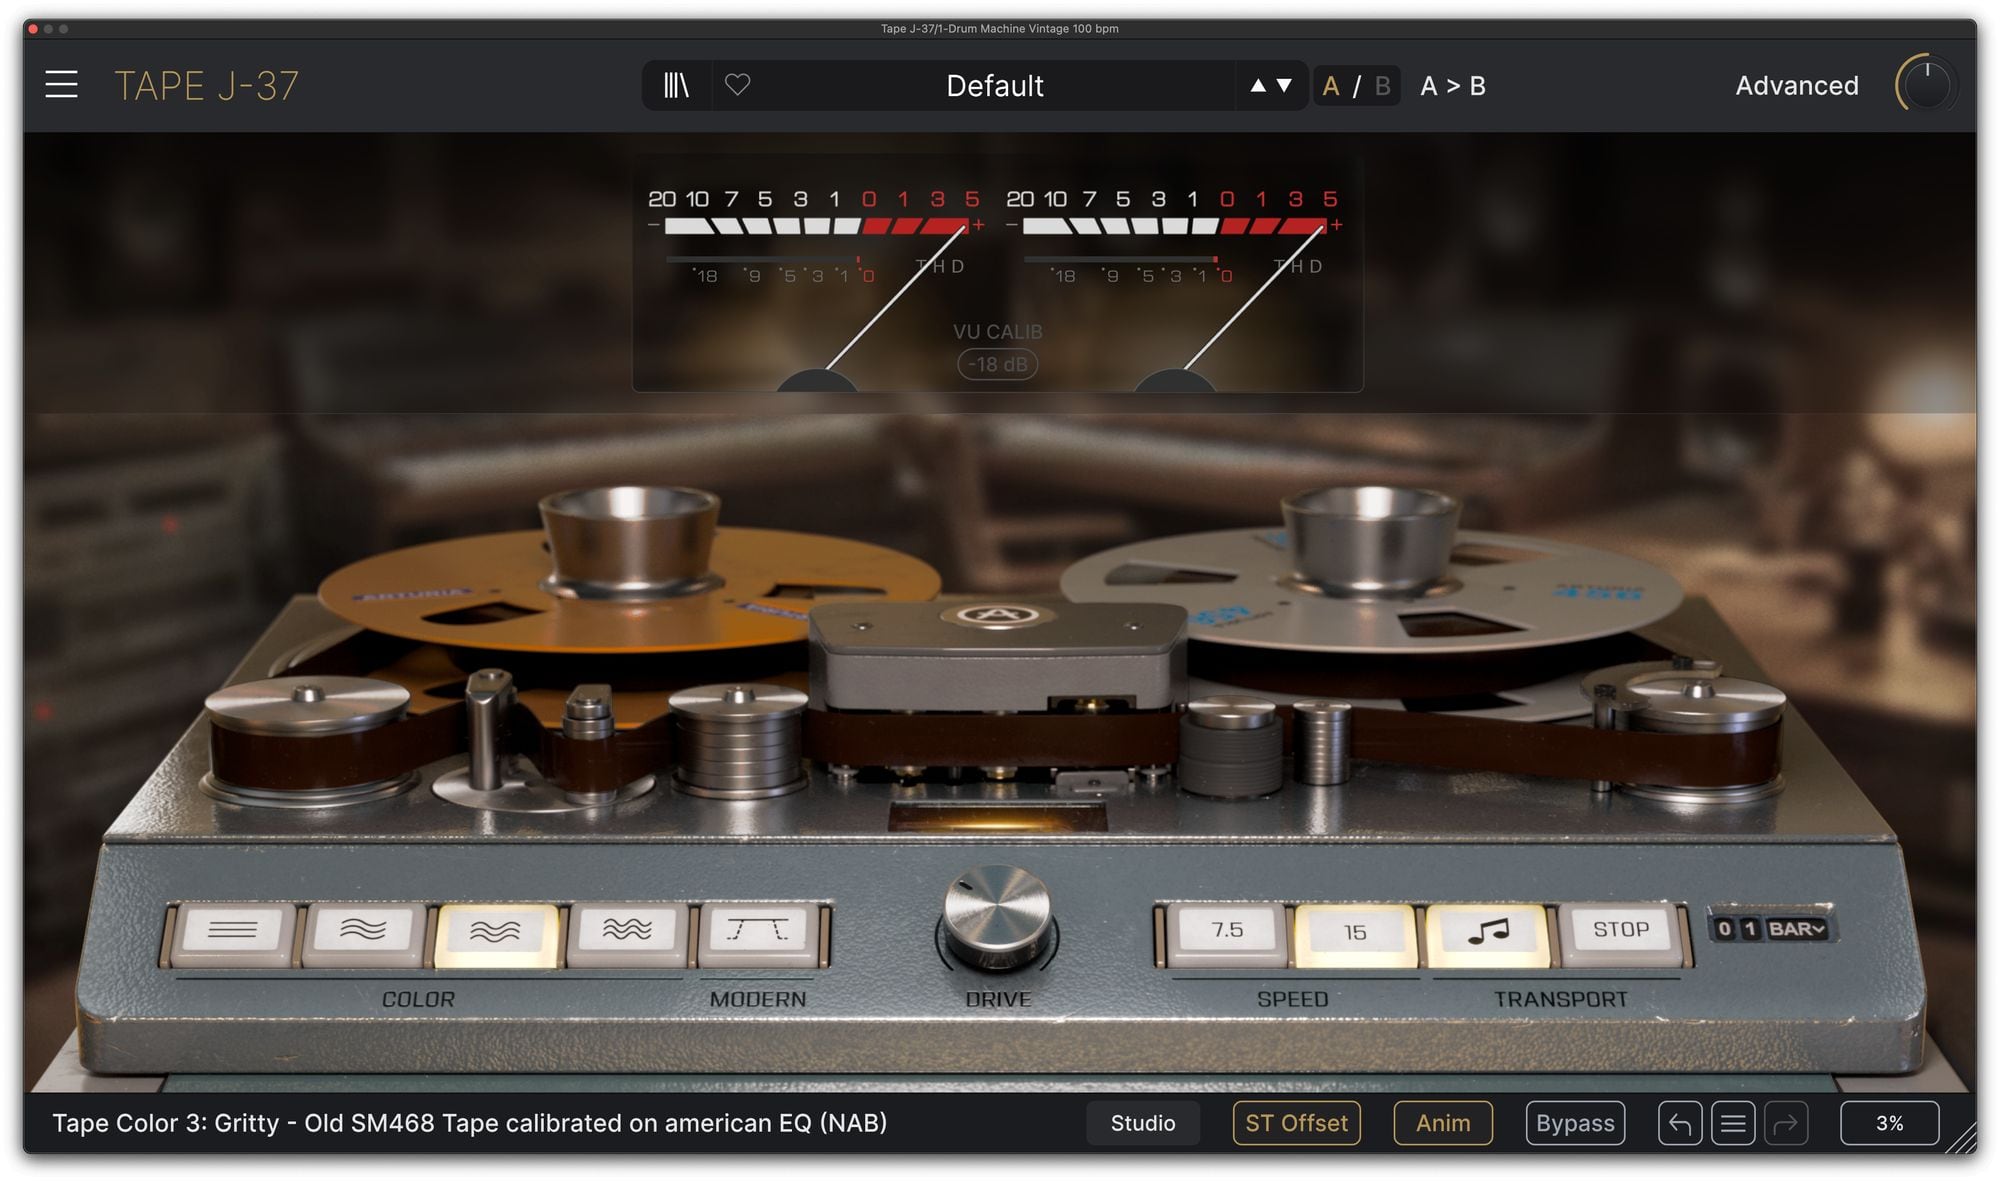The width and height of the screenshot is (2000, 1181).
Task: Switch to preset slot B
Action: [1382, 86]
